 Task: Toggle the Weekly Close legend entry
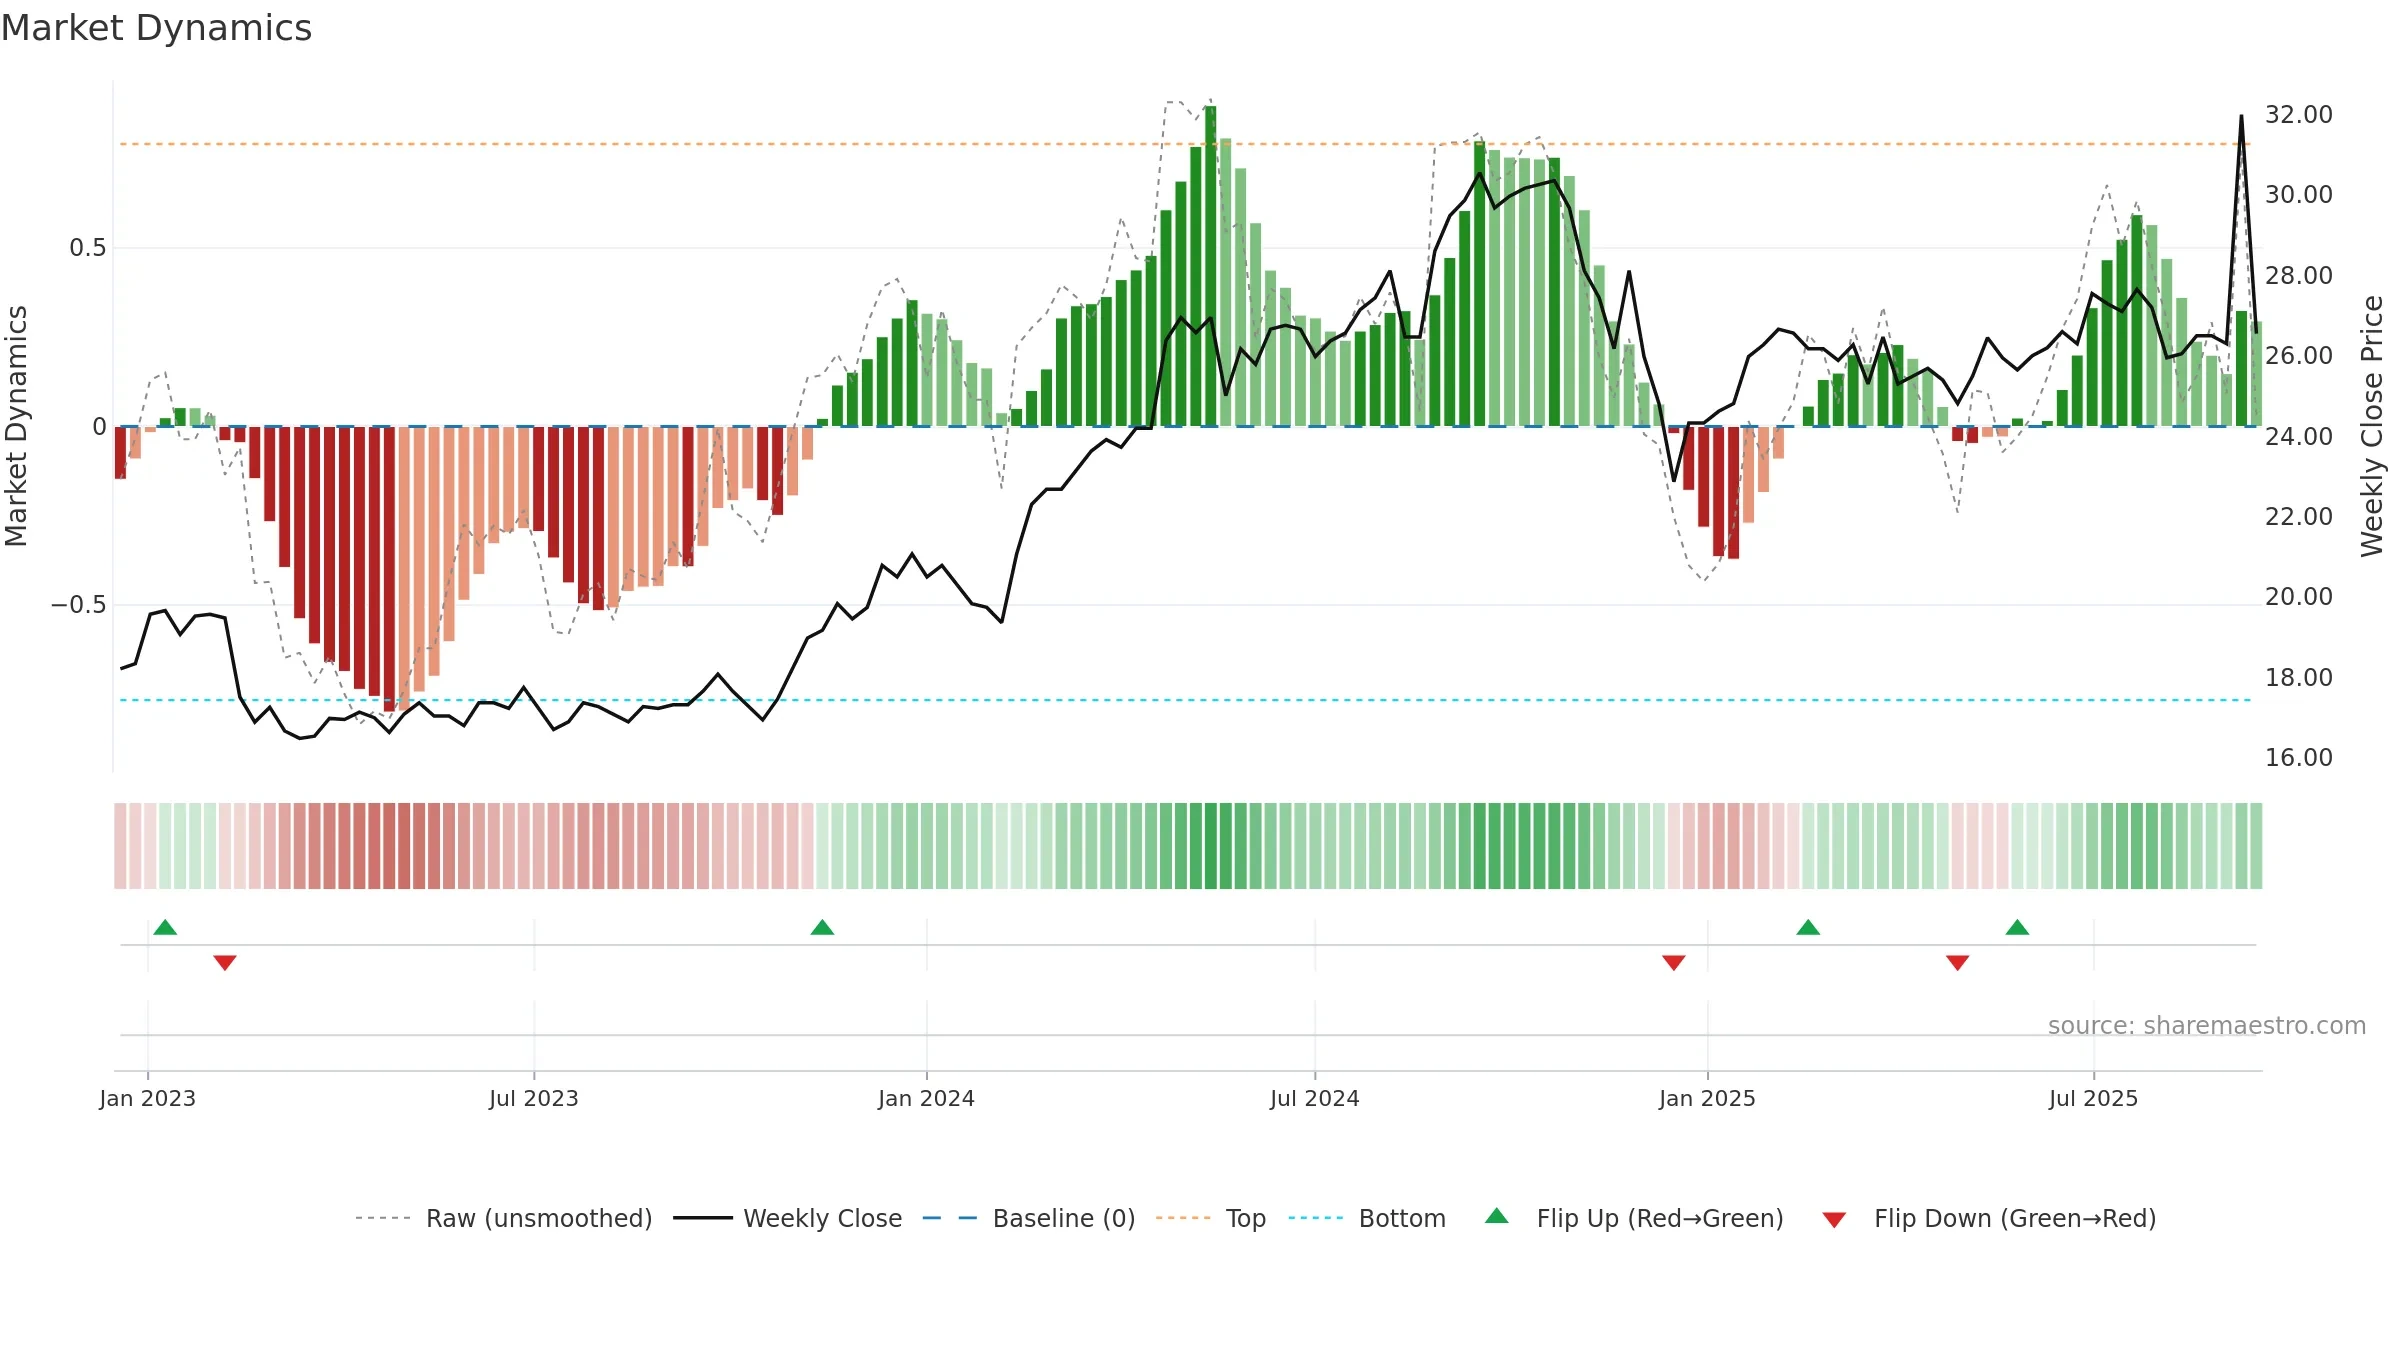click(x=788, y=1218)
